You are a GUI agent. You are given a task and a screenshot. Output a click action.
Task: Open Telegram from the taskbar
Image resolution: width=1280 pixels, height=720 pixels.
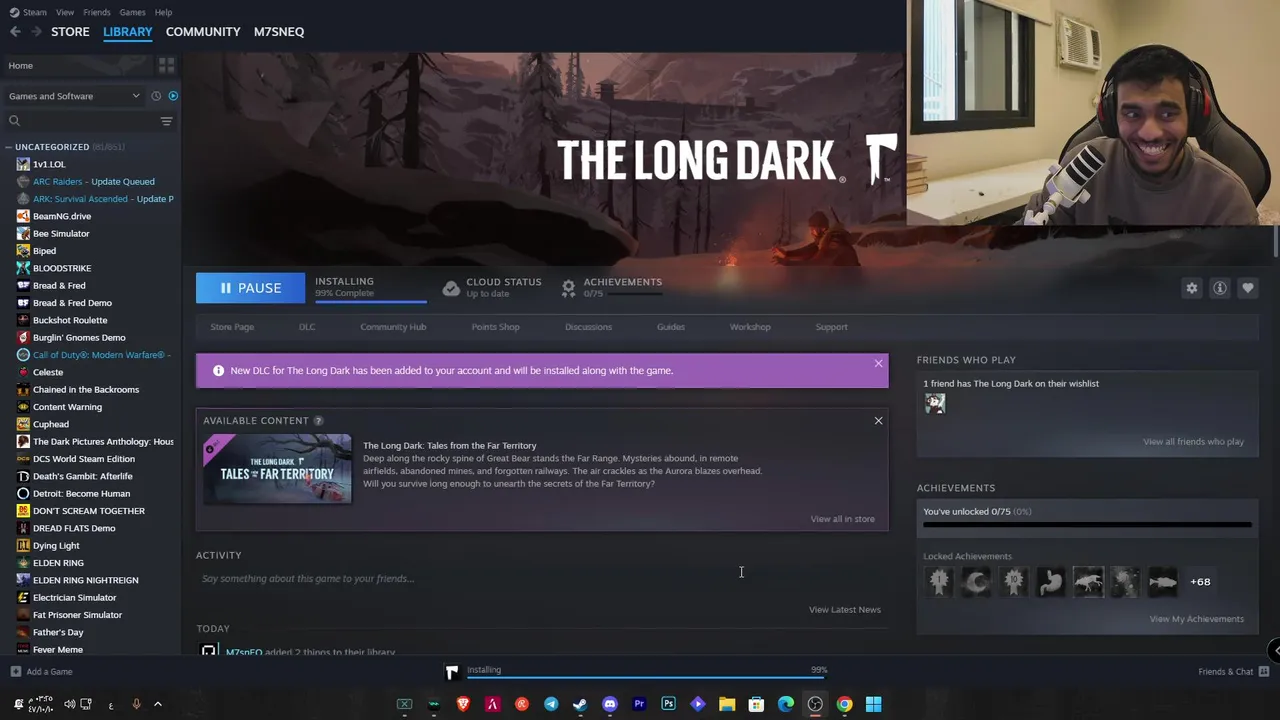[x=551, y=704]
